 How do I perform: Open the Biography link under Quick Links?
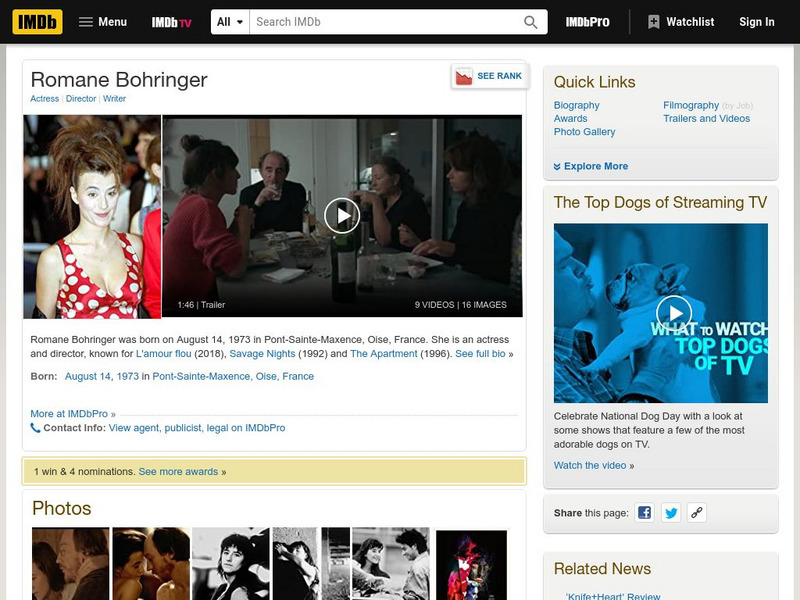[x=578, y=104]
